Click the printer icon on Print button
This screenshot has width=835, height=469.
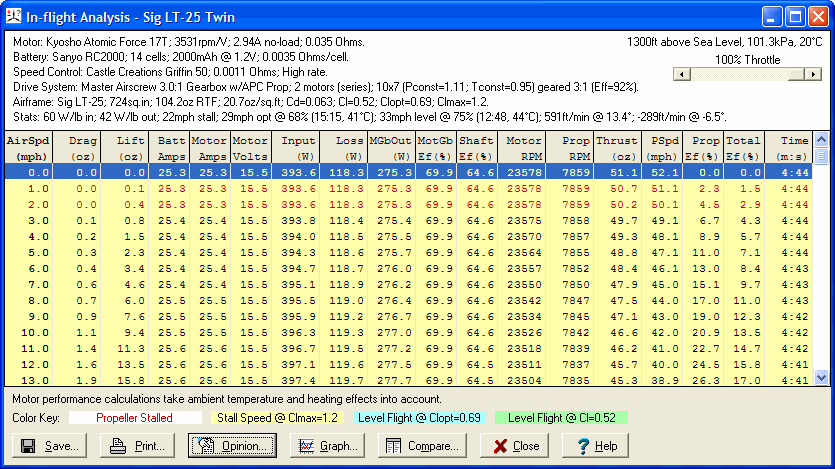click(x=118, y=446)
